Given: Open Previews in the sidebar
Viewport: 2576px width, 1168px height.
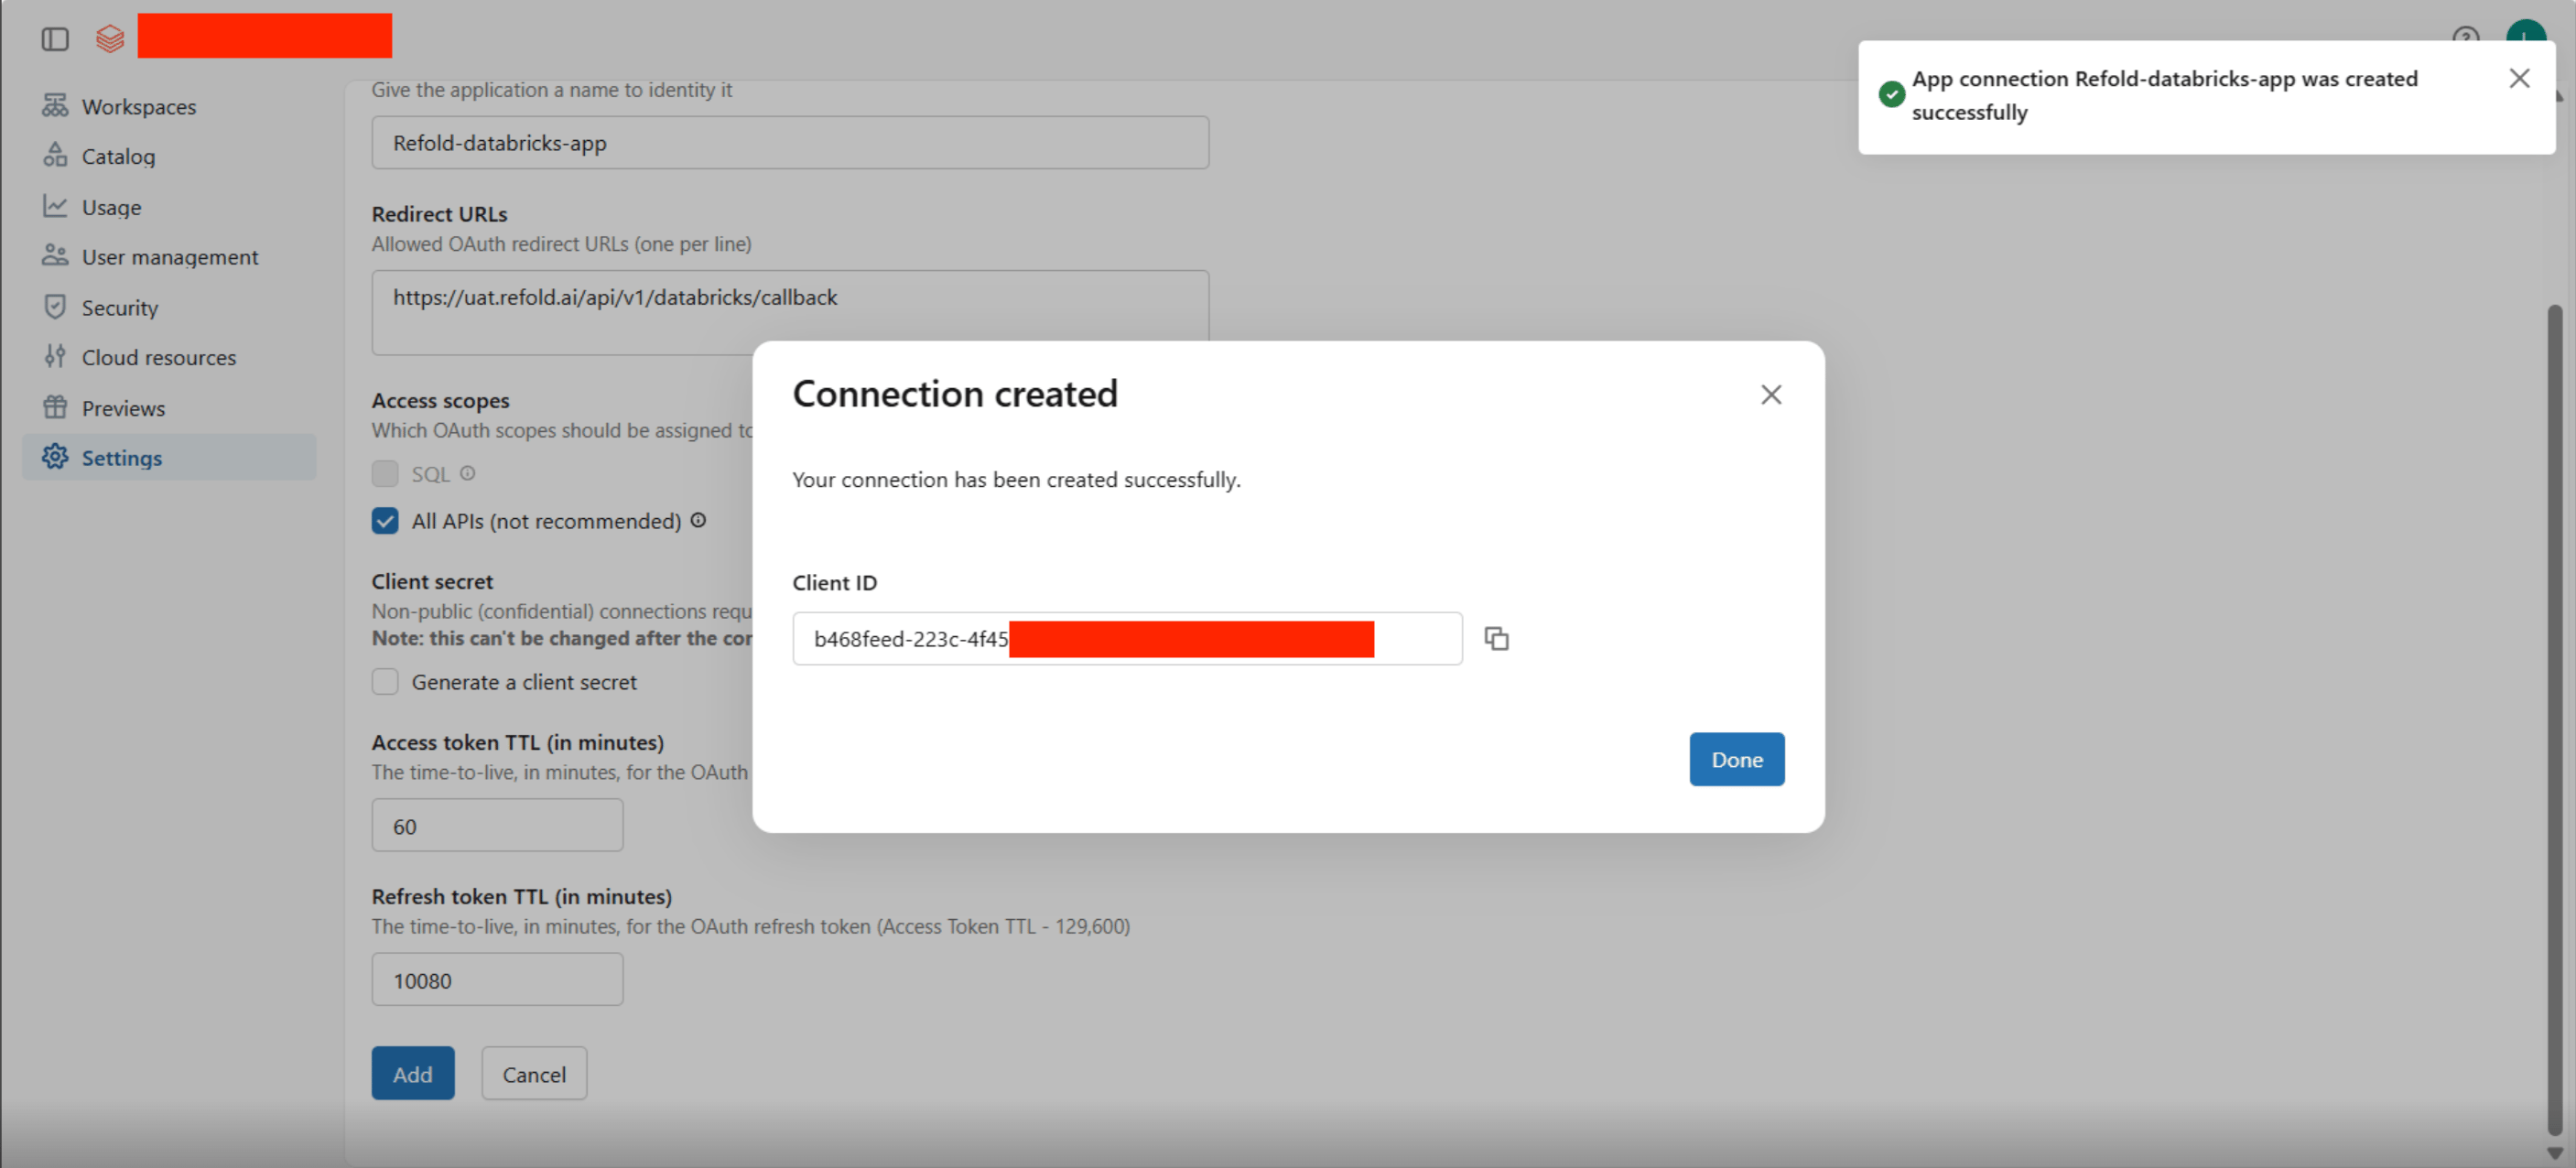Looking at the screenshot, I should point(169,408).
